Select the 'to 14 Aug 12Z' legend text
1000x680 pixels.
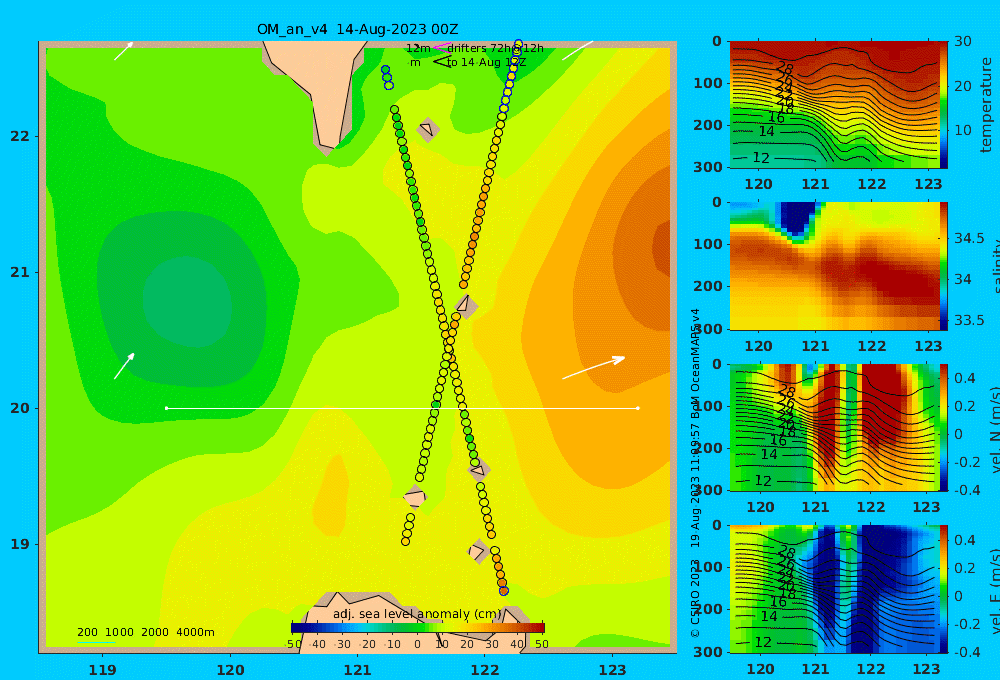[486, 63]
